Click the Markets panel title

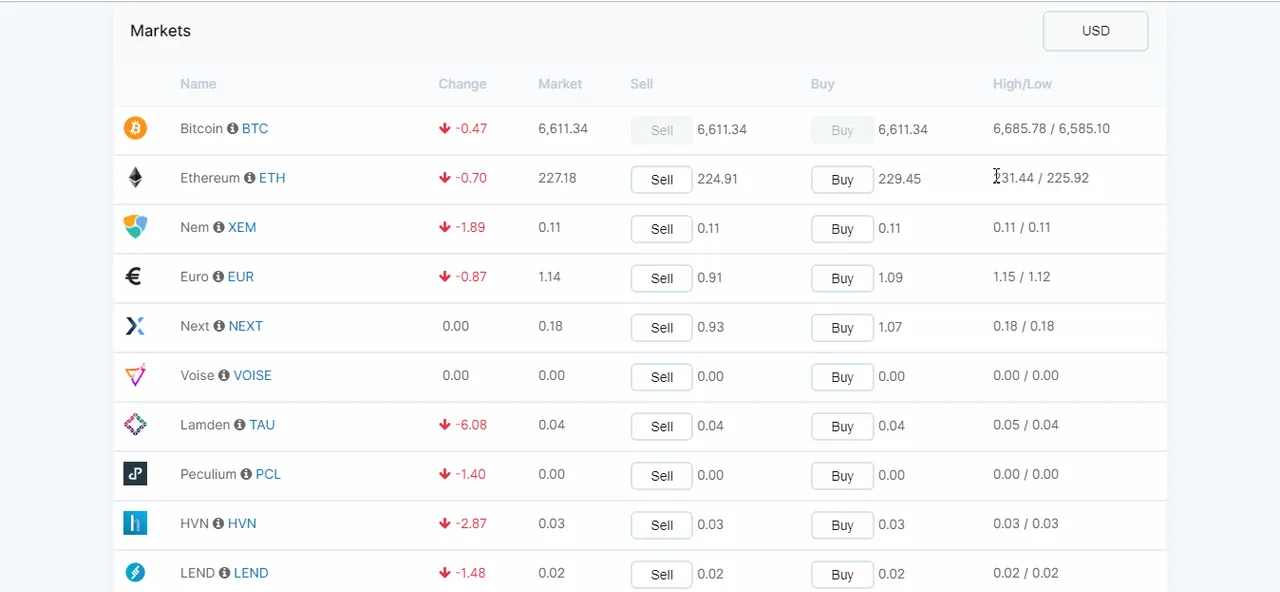160,31
